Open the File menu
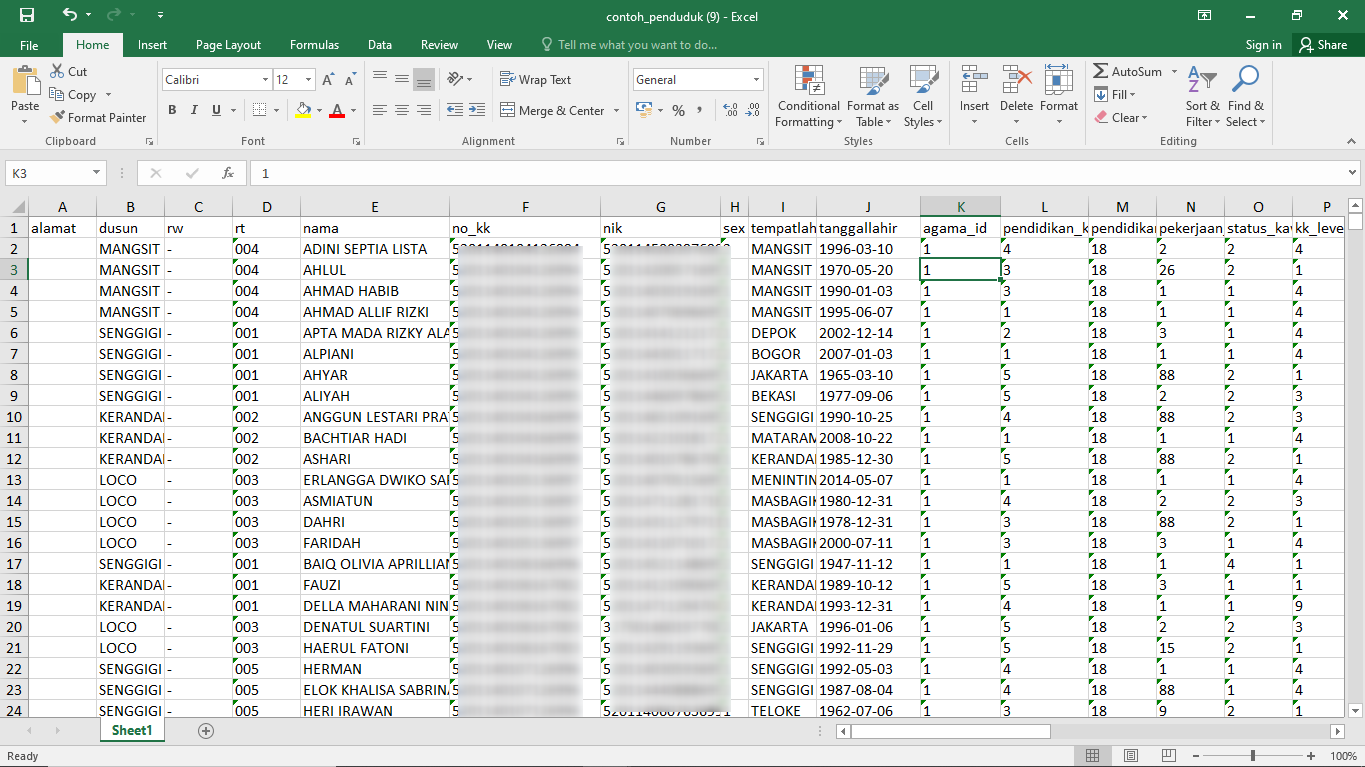 tap(29, 45)
